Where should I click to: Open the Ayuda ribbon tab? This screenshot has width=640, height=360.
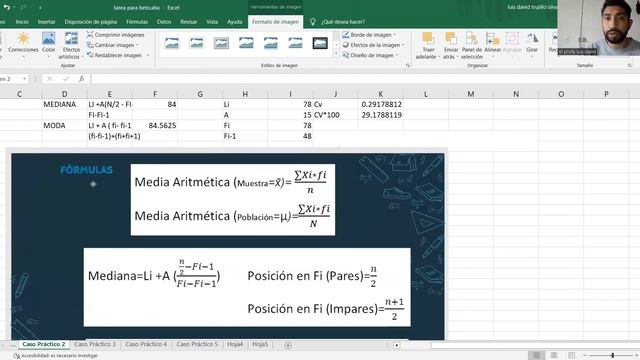(235, 22)
